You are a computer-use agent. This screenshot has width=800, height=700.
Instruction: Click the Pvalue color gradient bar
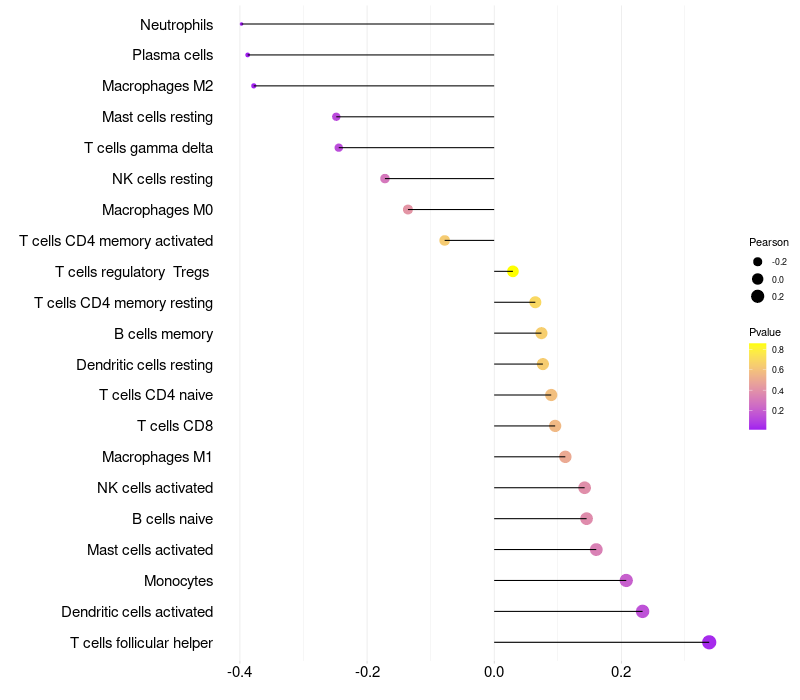coord(758,387)
